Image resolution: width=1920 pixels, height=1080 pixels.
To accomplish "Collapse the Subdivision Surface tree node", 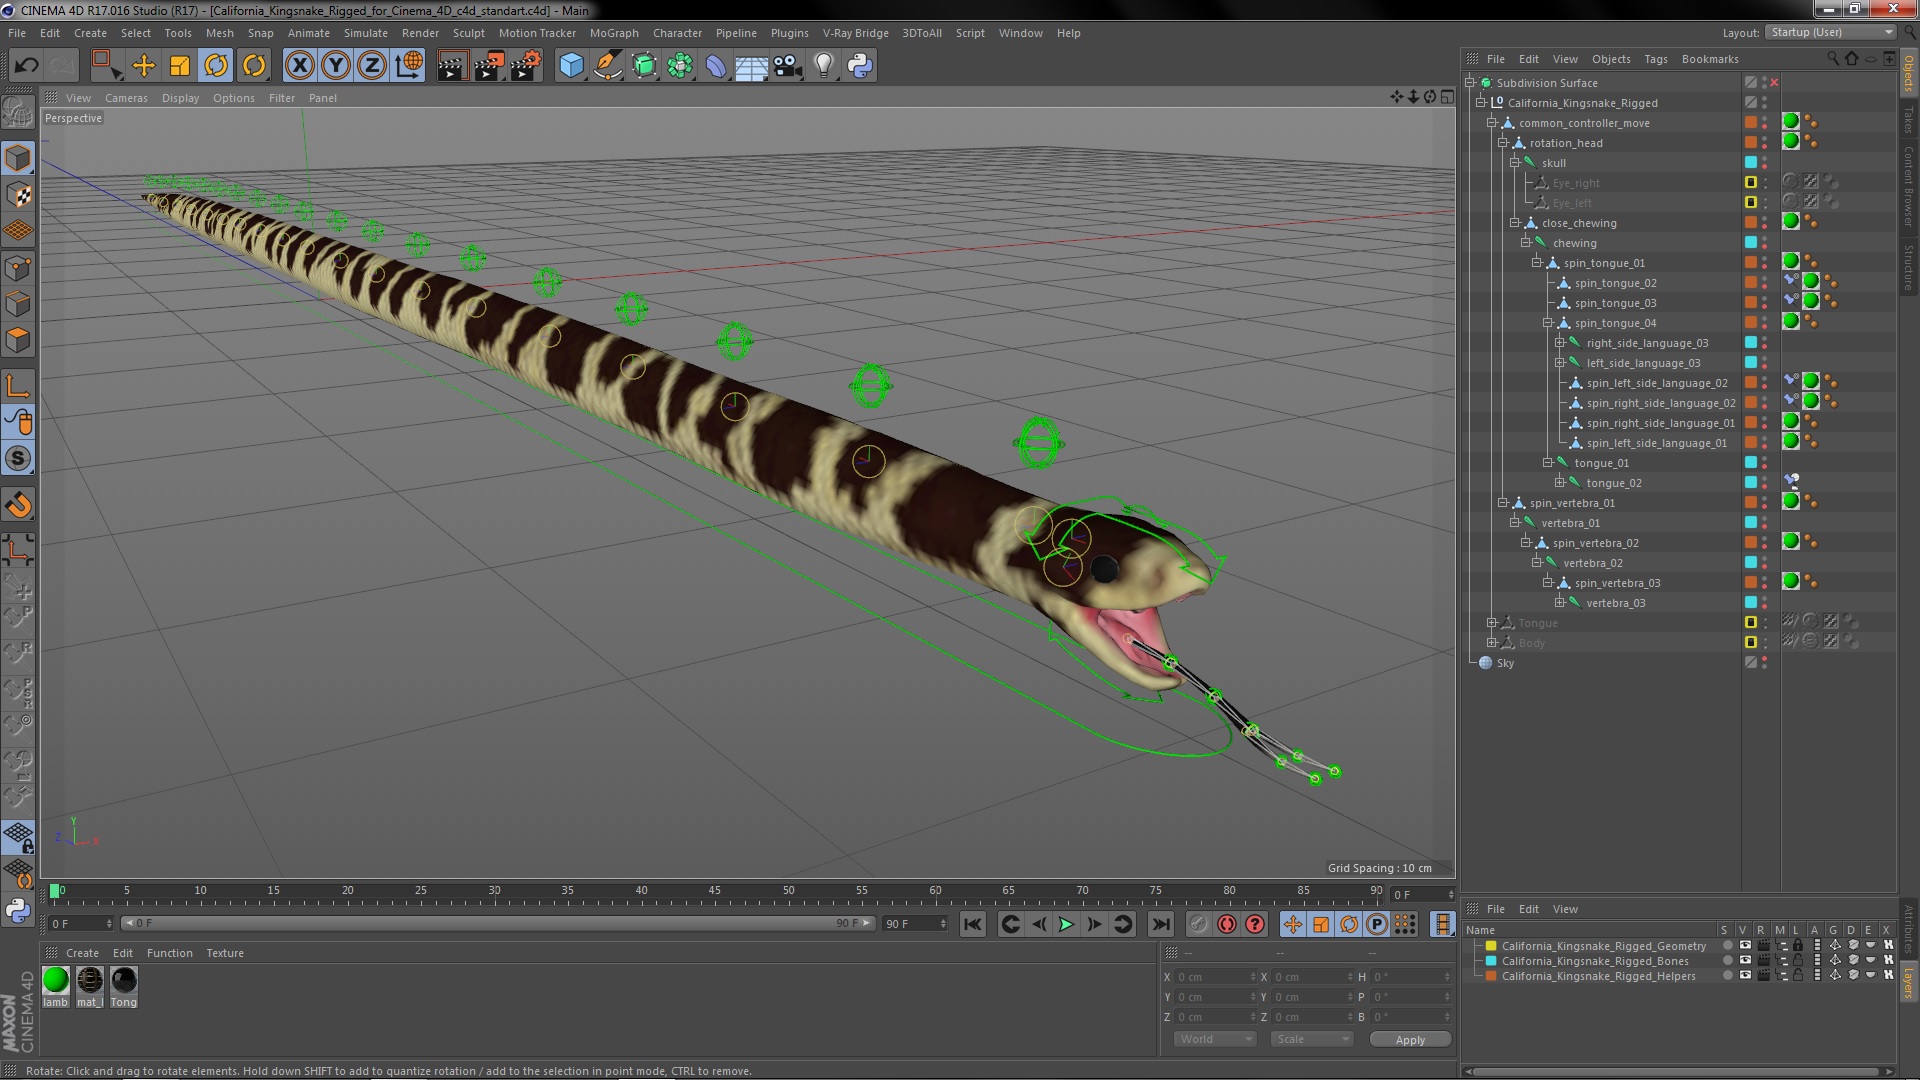I will click(1471, 83).
